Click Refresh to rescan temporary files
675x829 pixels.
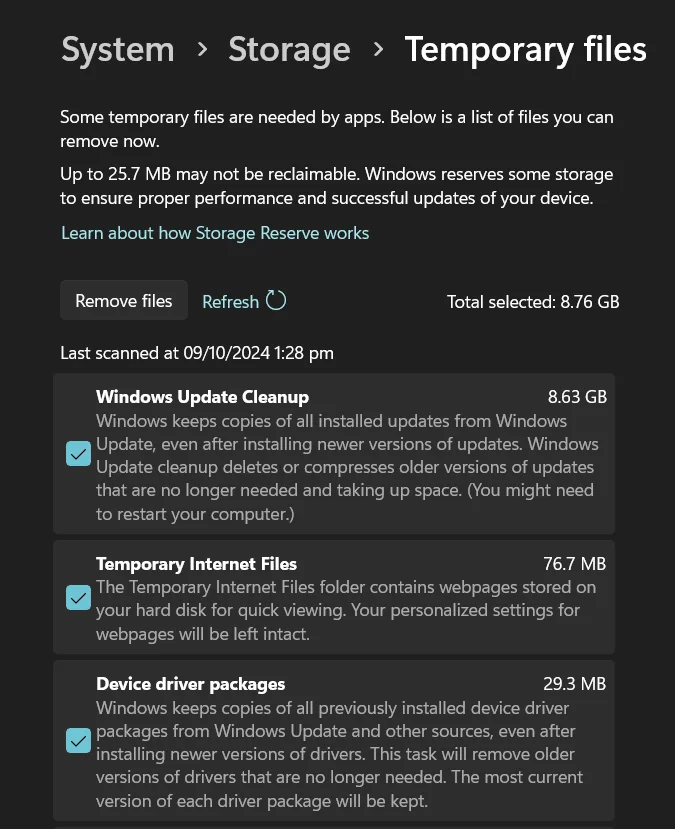click(x=230, y=300)
